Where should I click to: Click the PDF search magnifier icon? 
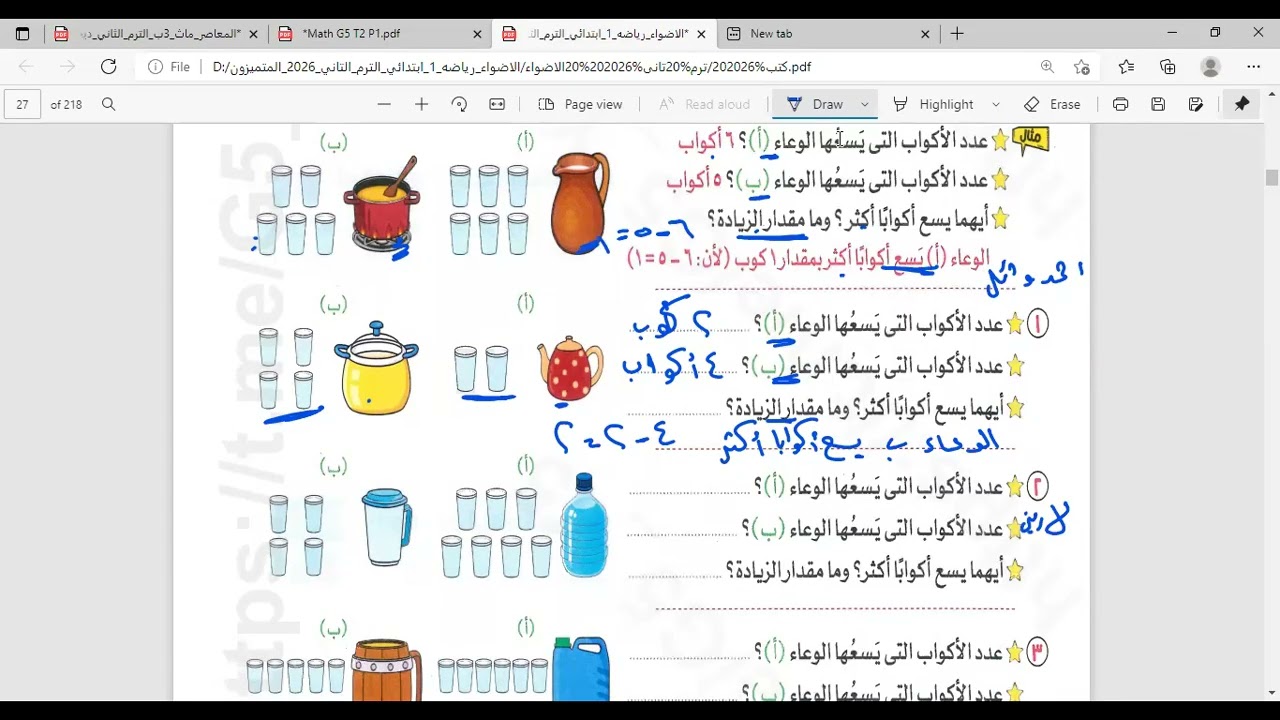109,104
